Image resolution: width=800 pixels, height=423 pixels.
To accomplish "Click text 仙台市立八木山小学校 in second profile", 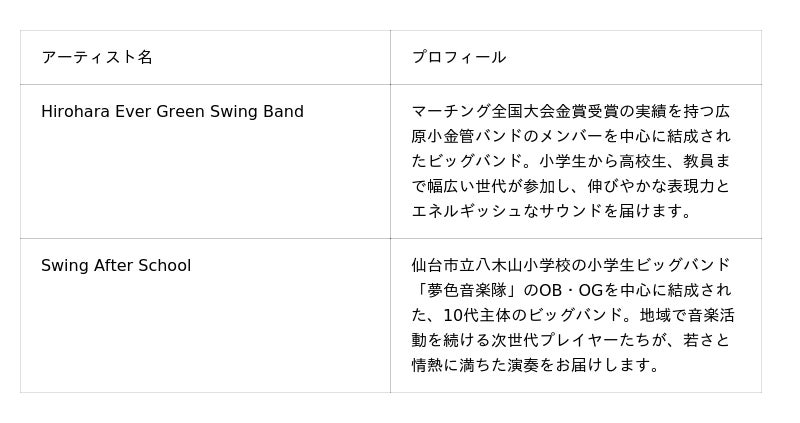I will point(491,265).
